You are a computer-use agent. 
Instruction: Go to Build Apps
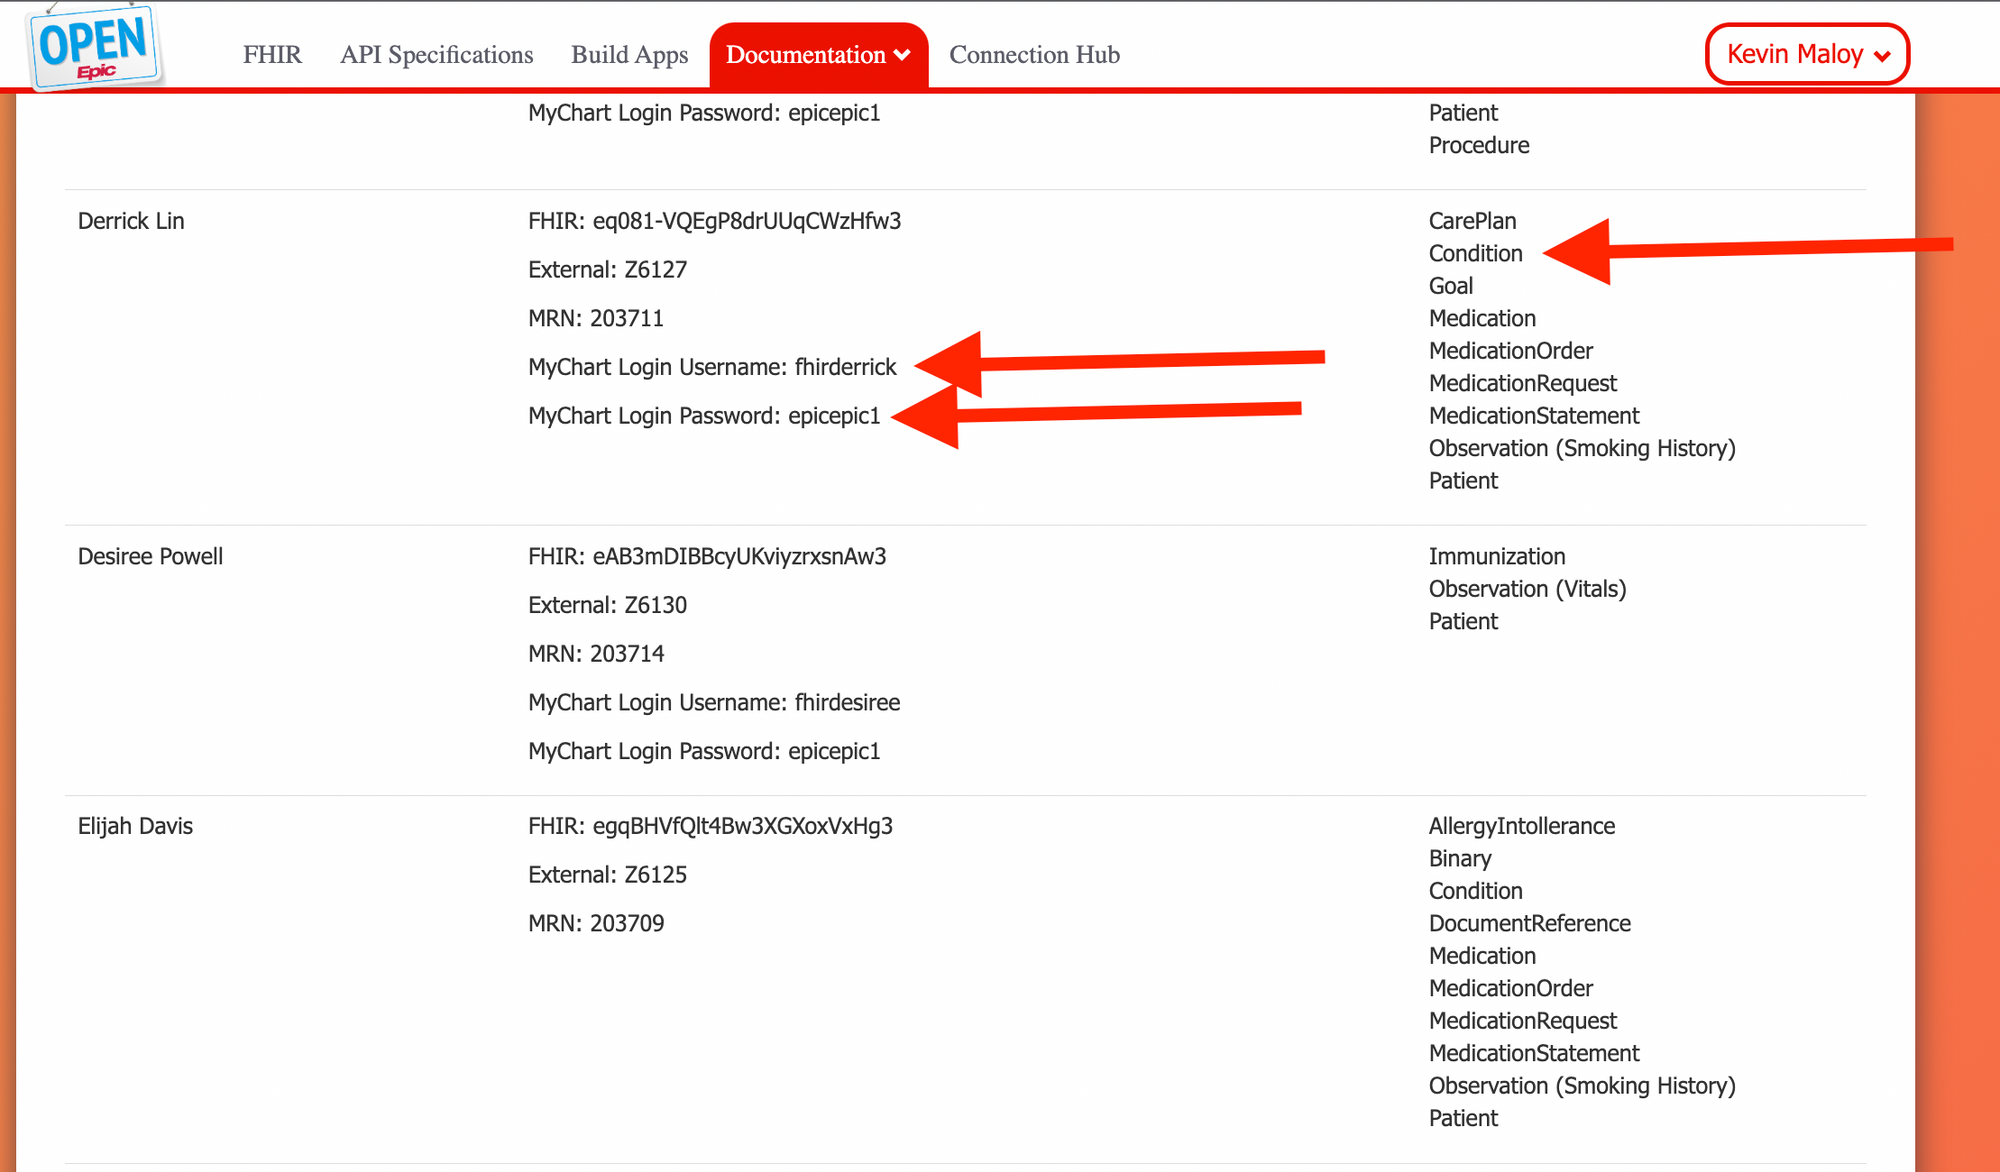point(629,55)
